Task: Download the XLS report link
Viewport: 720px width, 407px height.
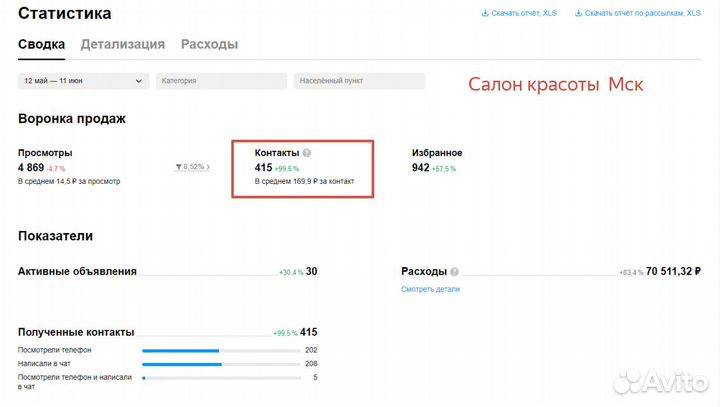Action: click(523, 13)
